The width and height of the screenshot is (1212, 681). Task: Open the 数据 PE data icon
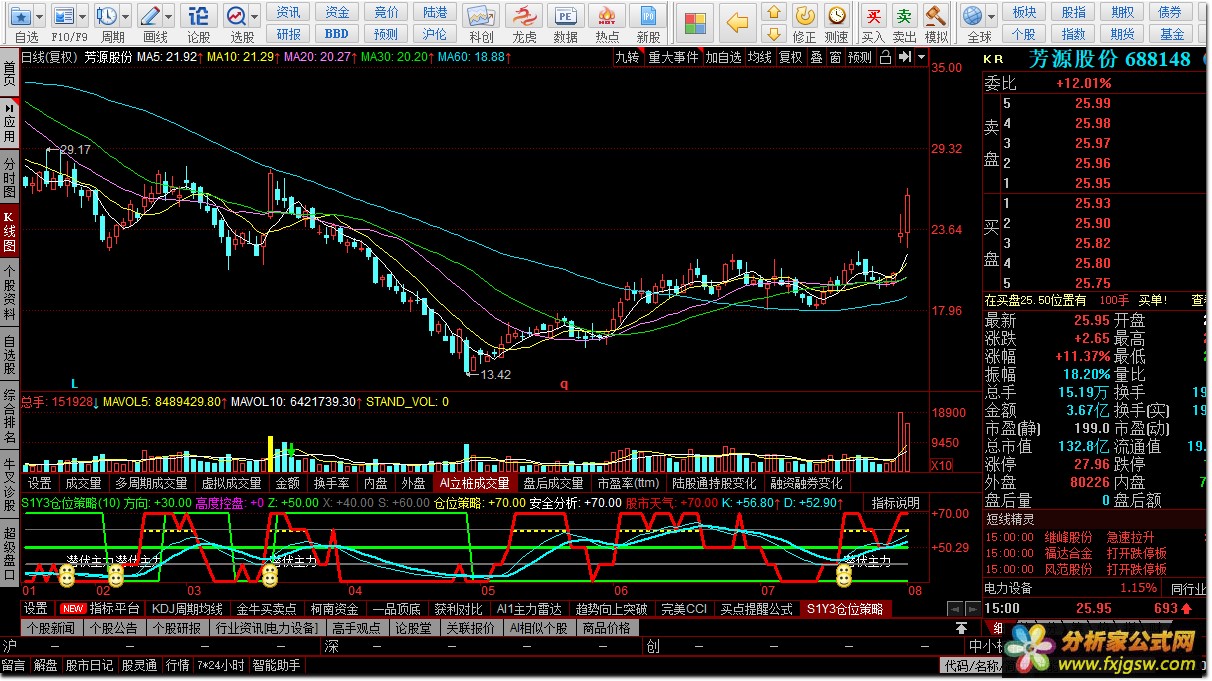pos(566,17)
